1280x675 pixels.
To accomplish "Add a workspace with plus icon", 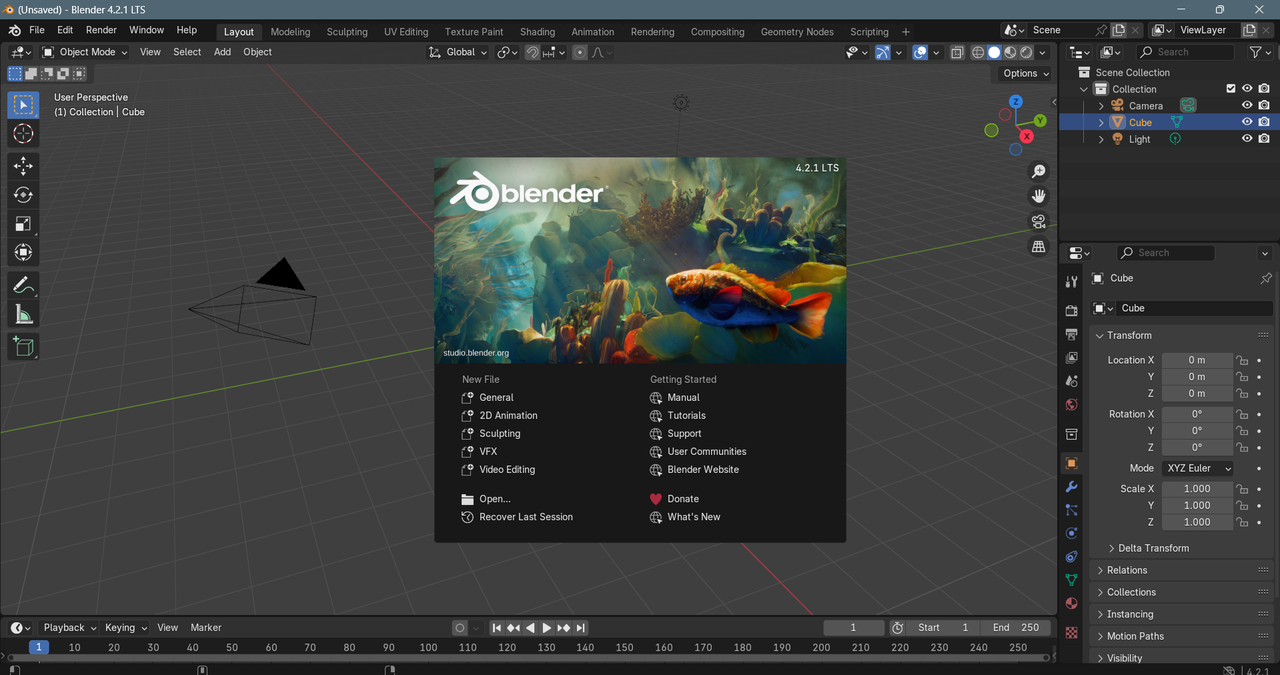I will coord(906,32).
